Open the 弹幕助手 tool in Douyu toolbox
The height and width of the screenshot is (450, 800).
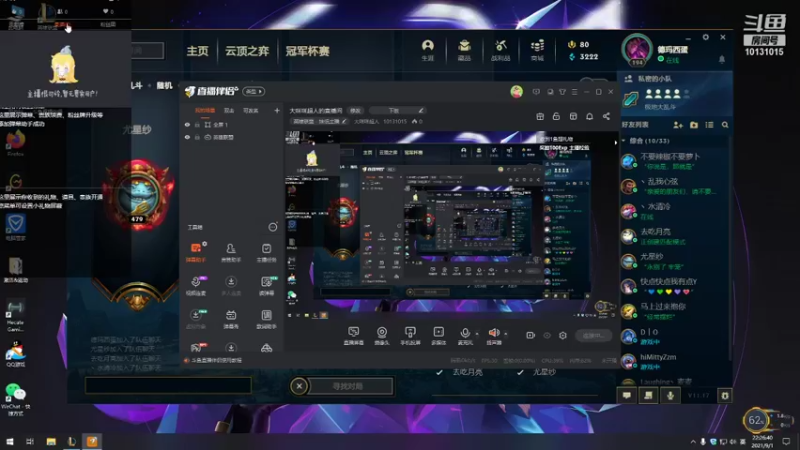pos(196,252)
